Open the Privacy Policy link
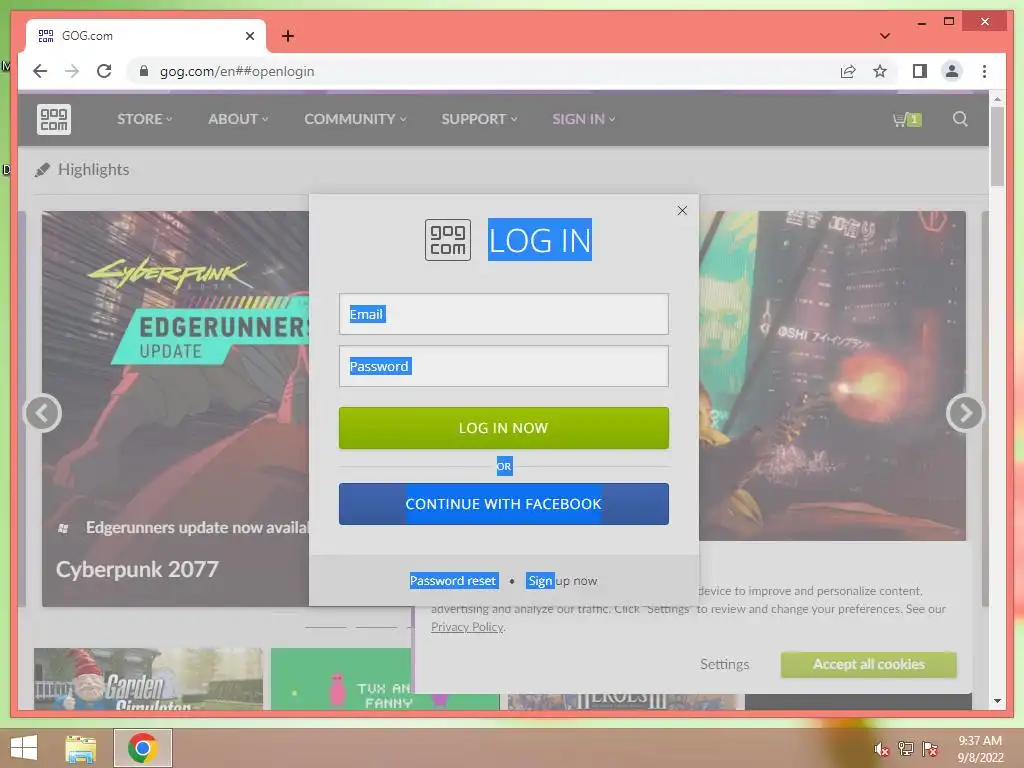 pyautogui.click(x=467, y=627)
